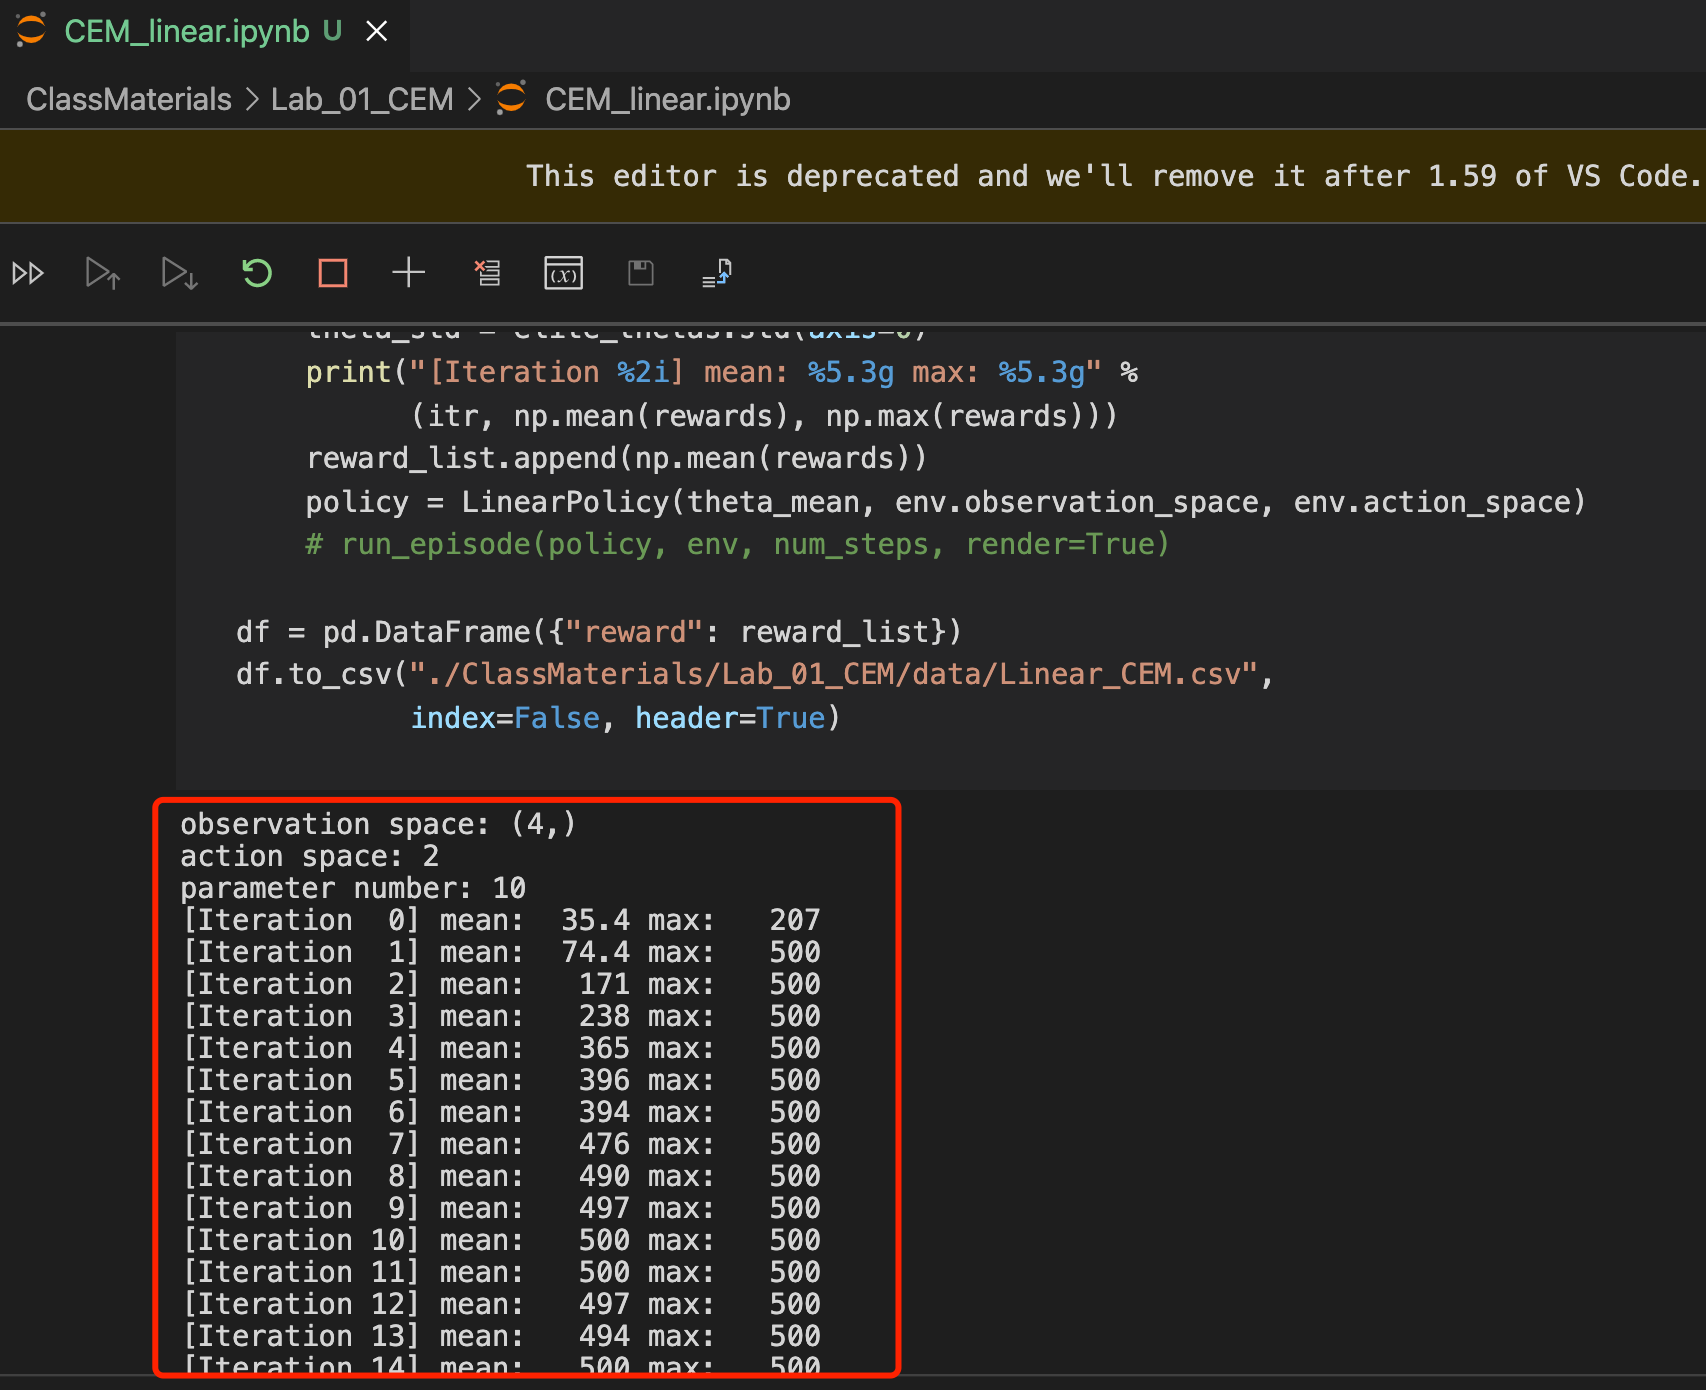Click Iteration 0 output row

[x=502, y=920]
